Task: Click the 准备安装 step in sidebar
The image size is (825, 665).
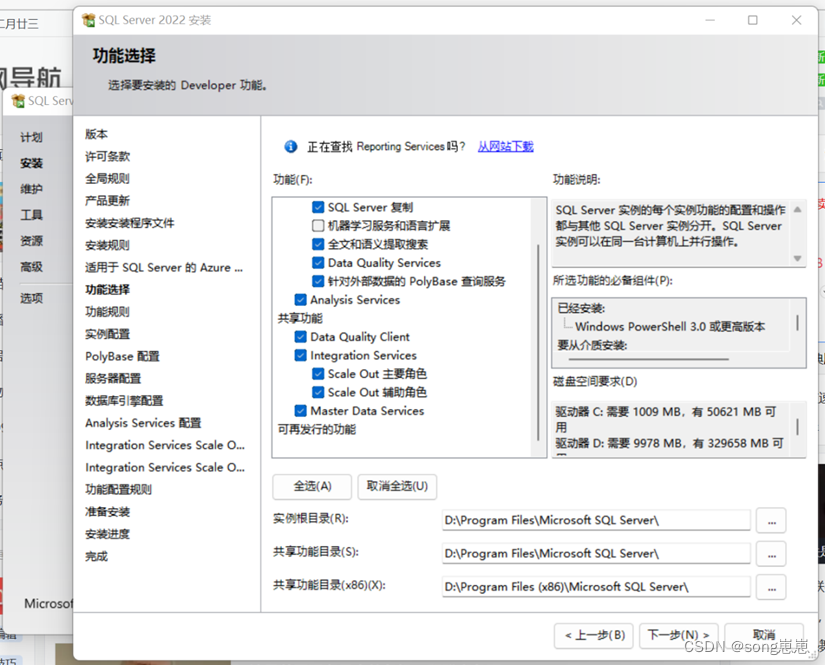Action: tap(107, 511)
